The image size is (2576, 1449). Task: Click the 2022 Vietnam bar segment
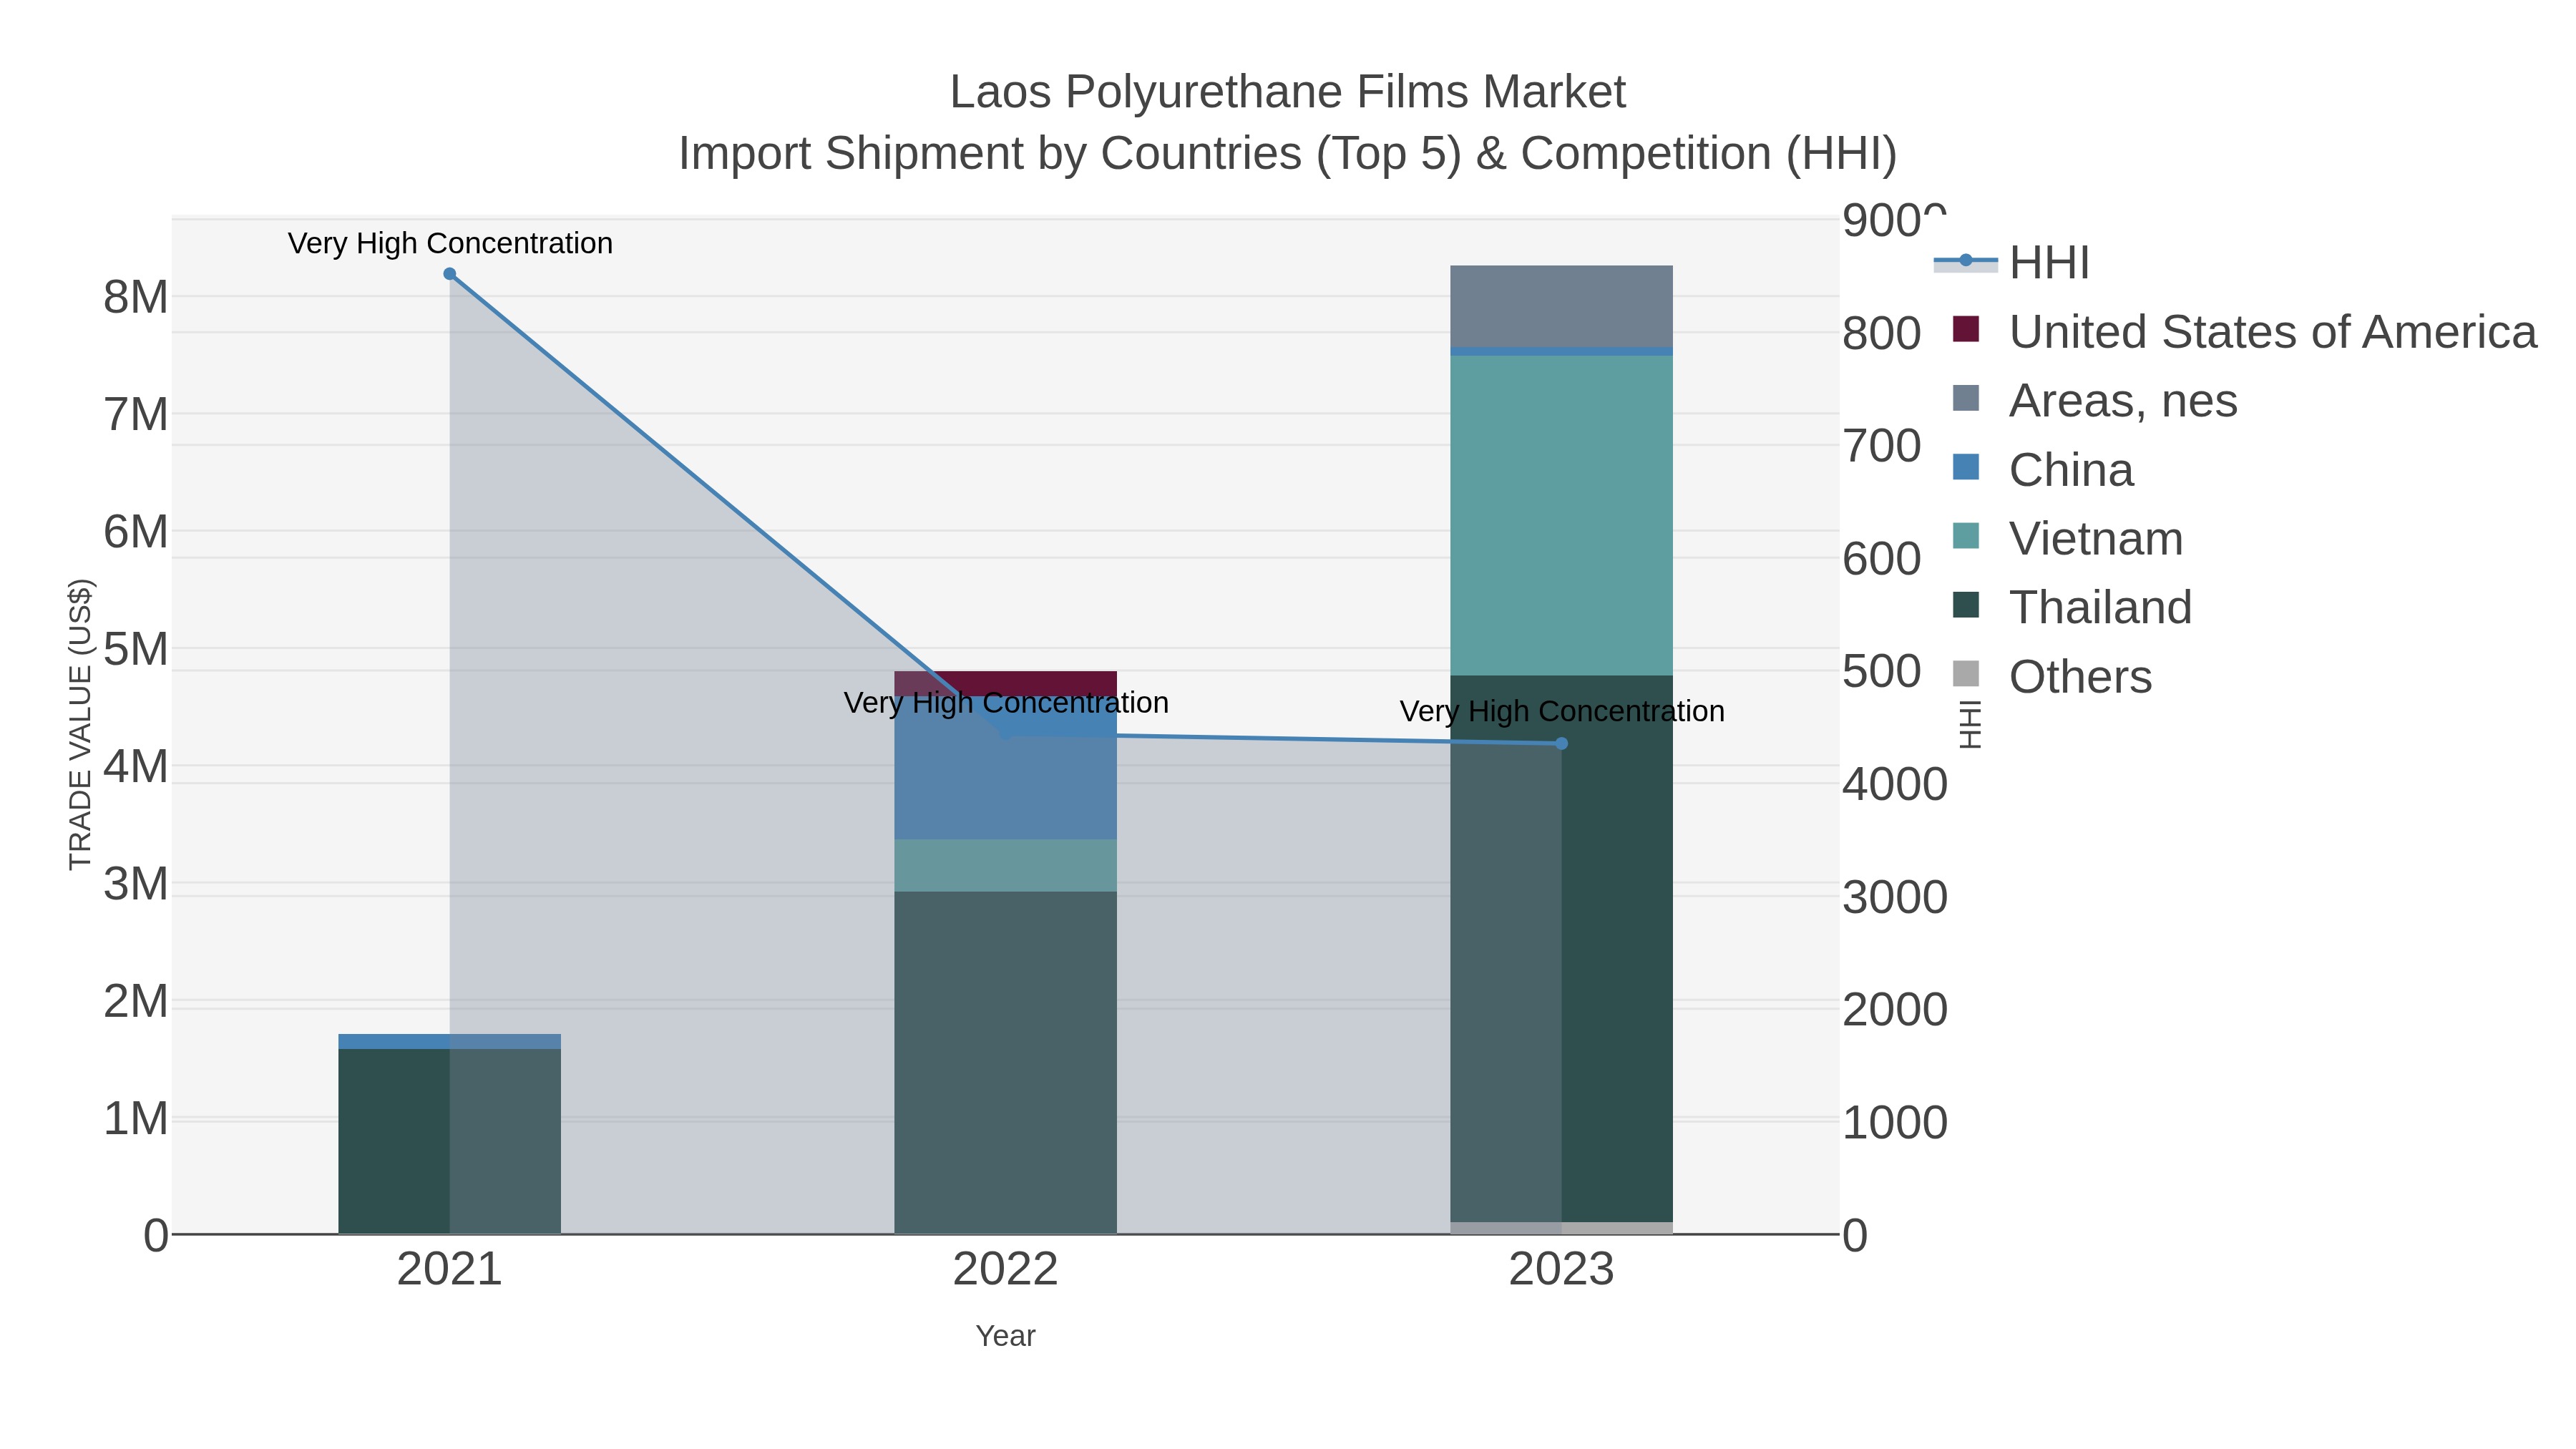(x=1005, y=865)
